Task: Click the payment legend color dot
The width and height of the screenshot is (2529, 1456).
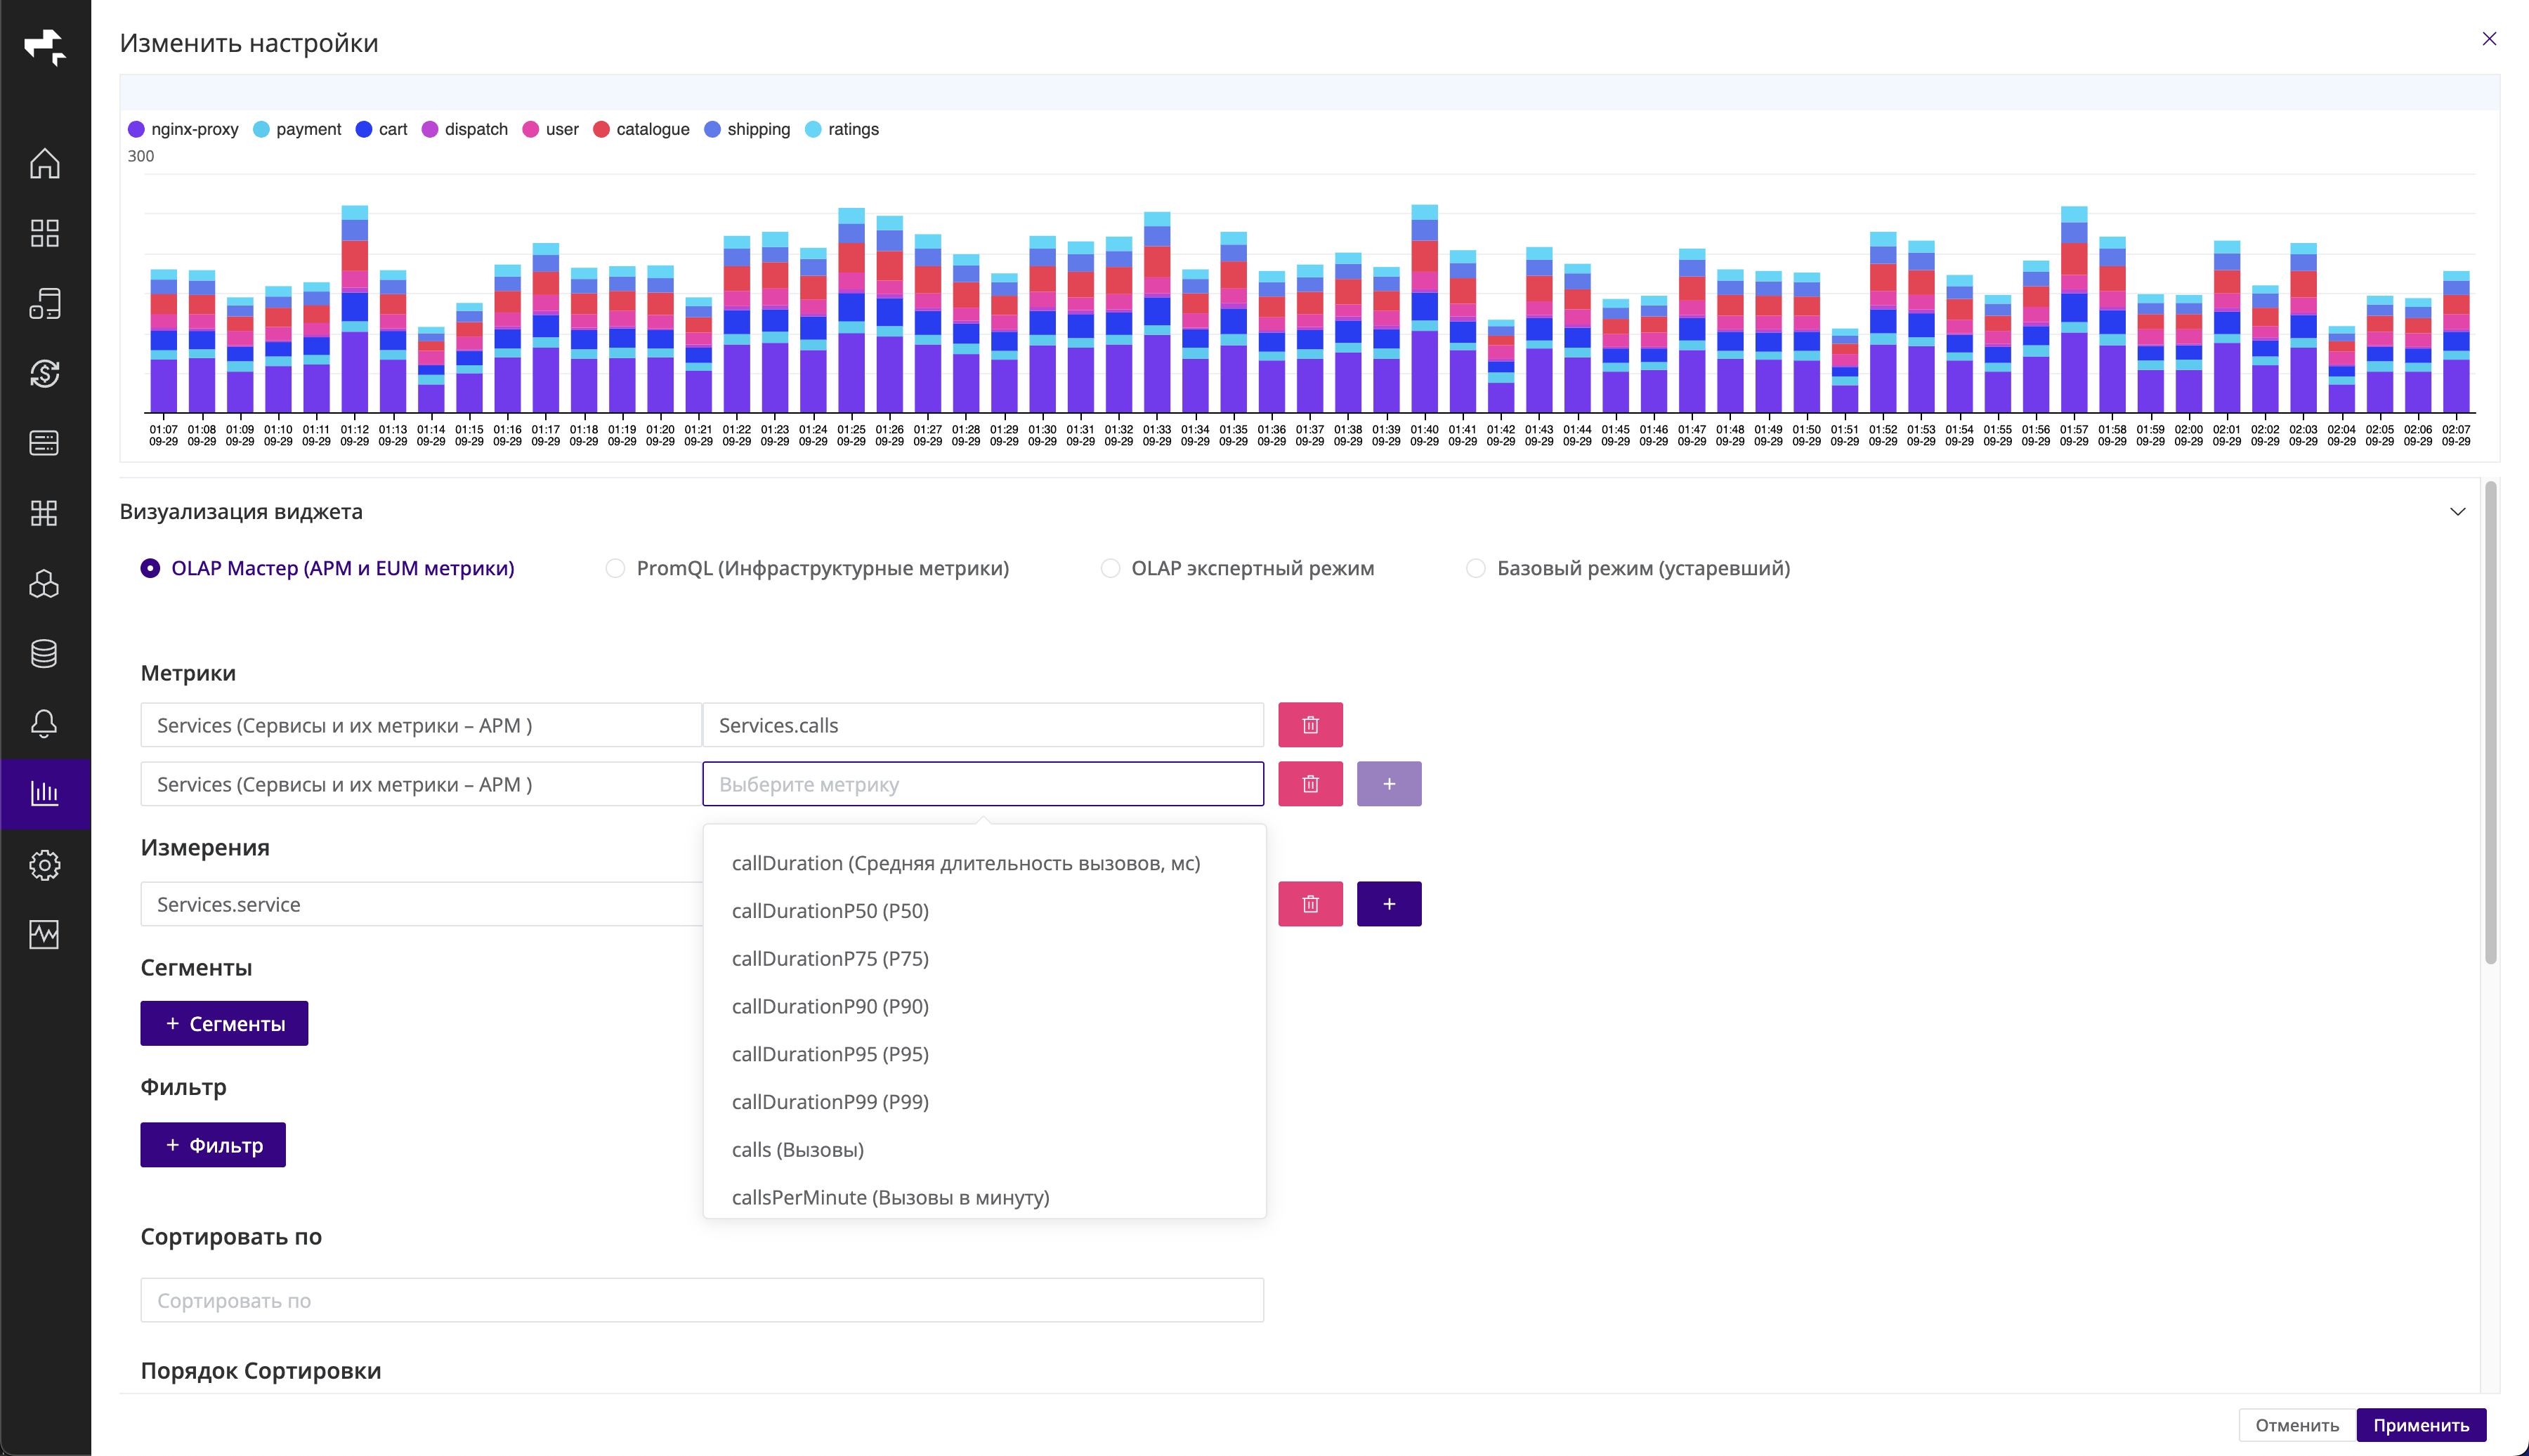Action: click(261, 129)
